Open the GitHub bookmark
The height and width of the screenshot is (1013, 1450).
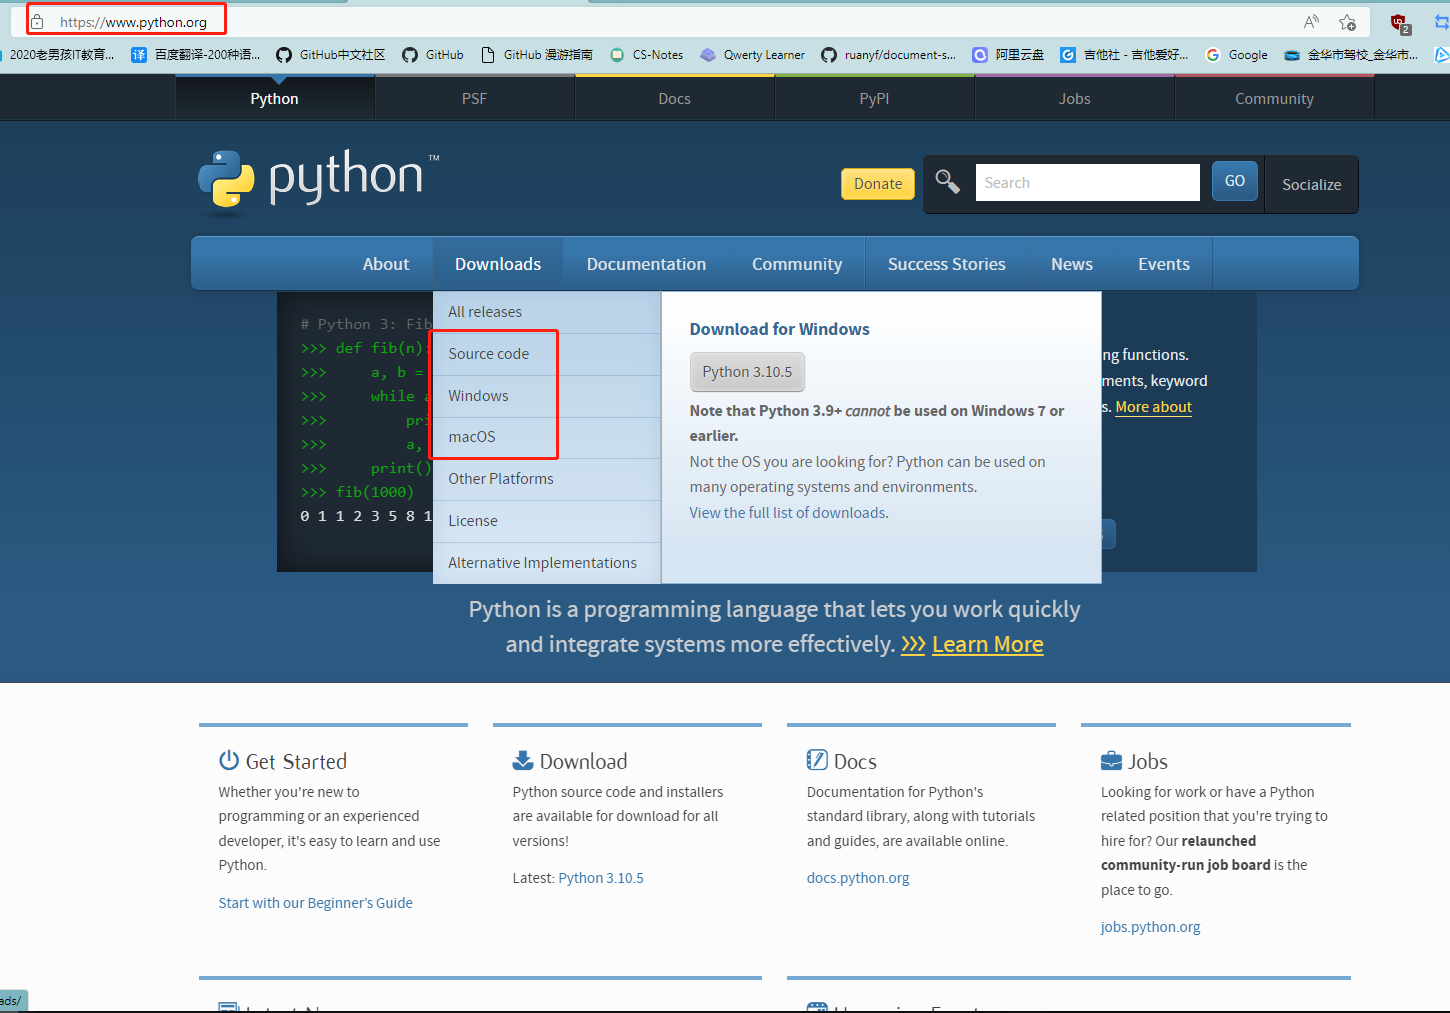pyautogui.click(x=433, y=55)
